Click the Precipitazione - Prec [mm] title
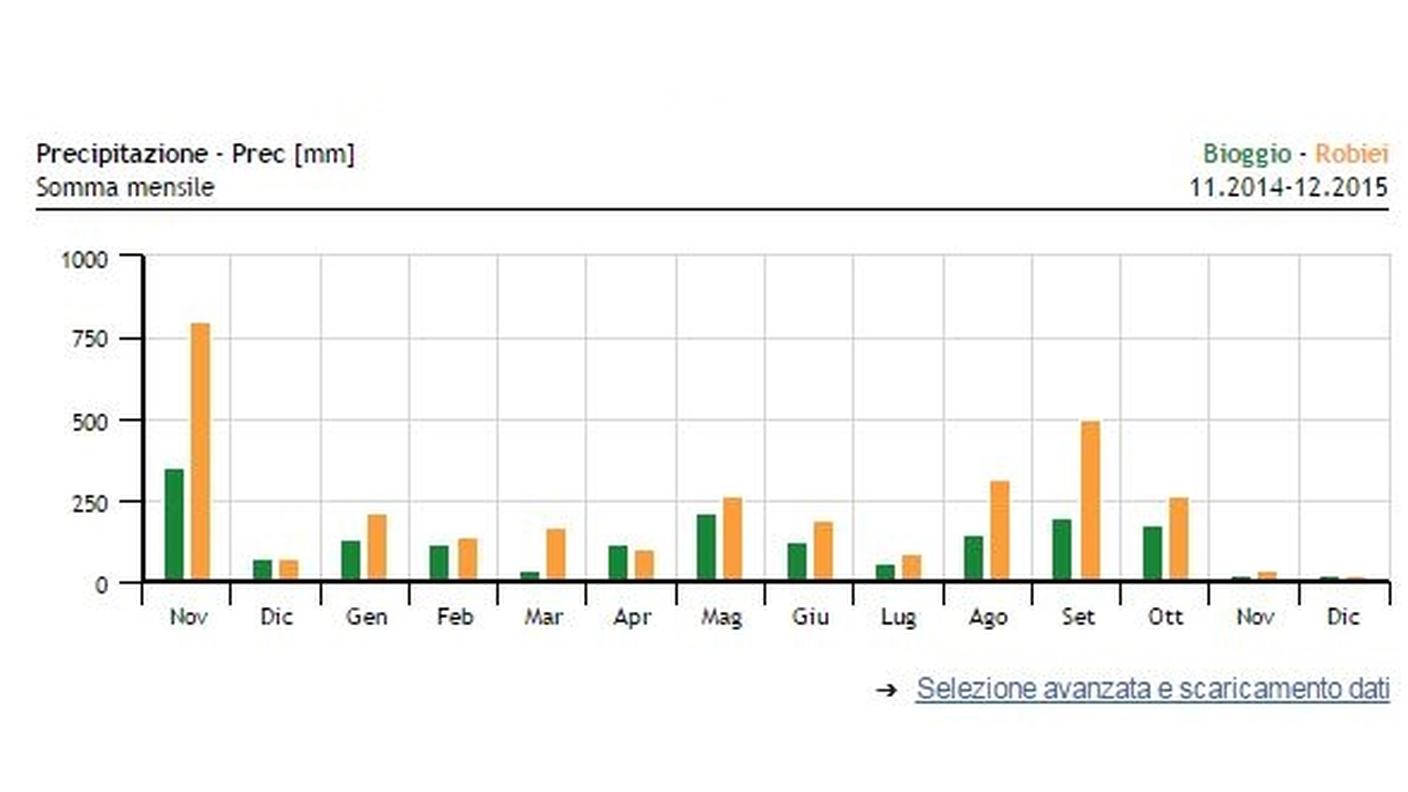Viewport: 1408px width, 792px height. [195, 154]
